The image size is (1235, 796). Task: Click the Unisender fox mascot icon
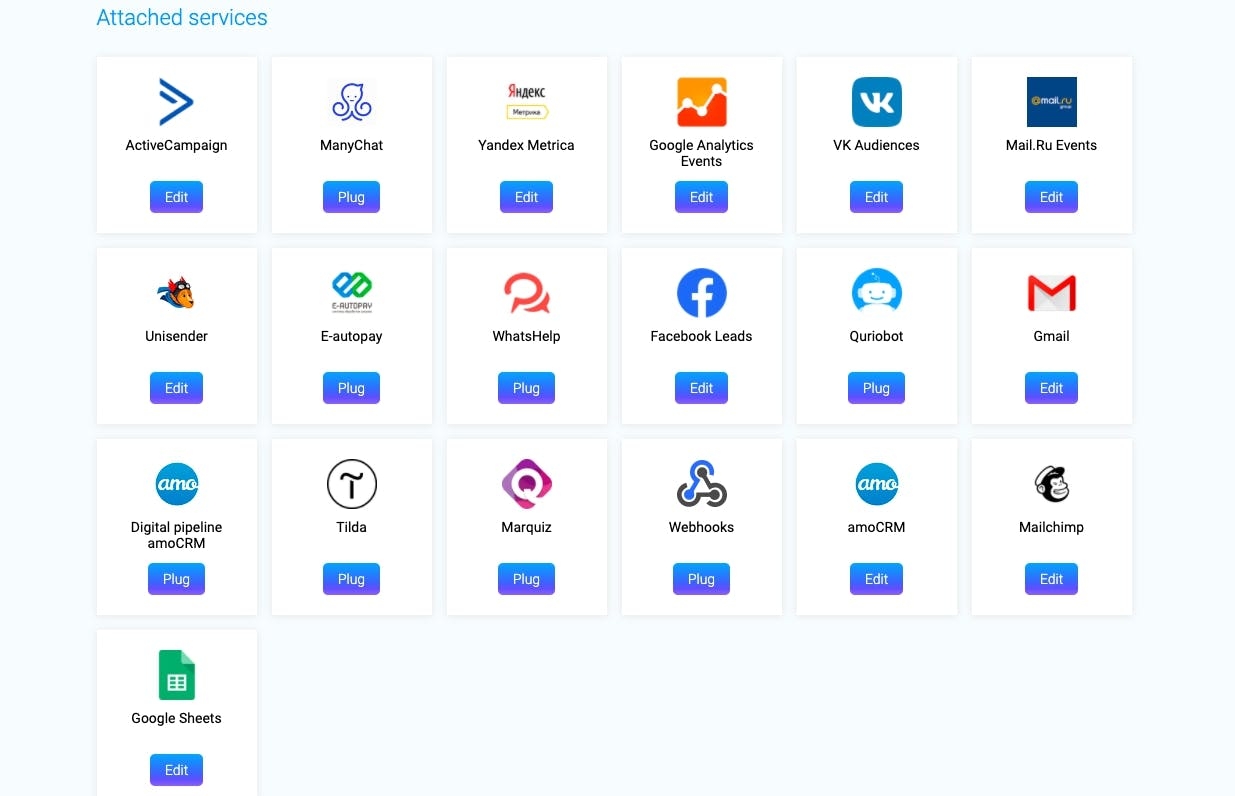coord(176,293)
